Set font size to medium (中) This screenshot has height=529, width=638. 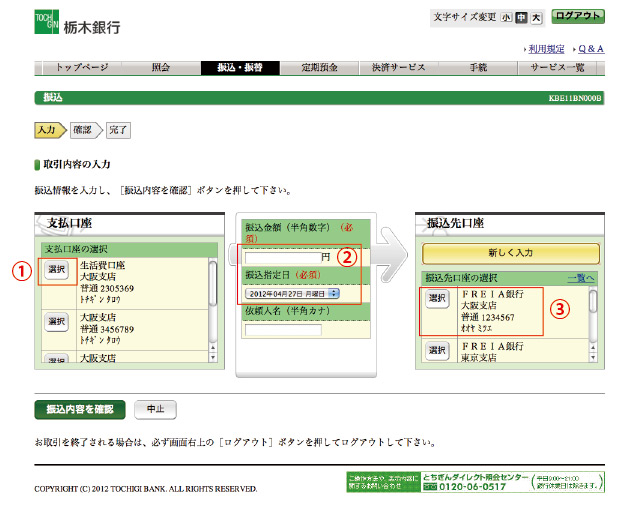521,17
